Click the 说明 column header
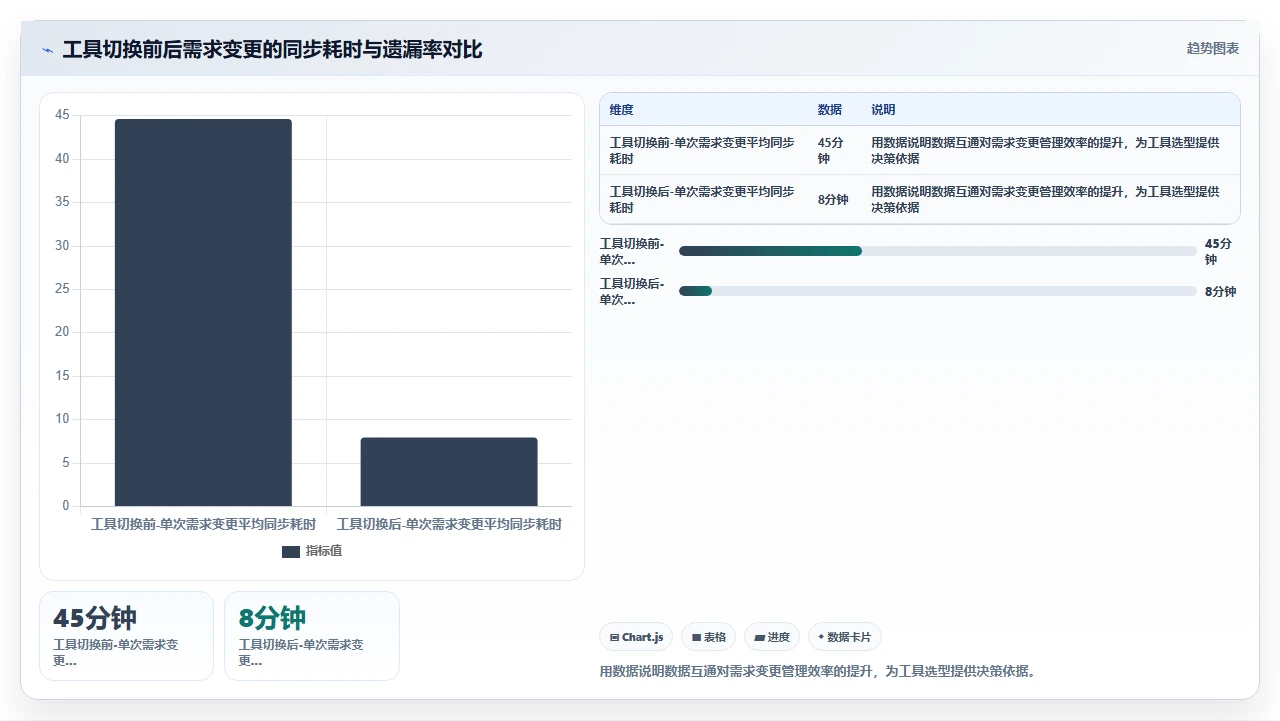This screenshot has width=1280, height=721. pos(883,110)
